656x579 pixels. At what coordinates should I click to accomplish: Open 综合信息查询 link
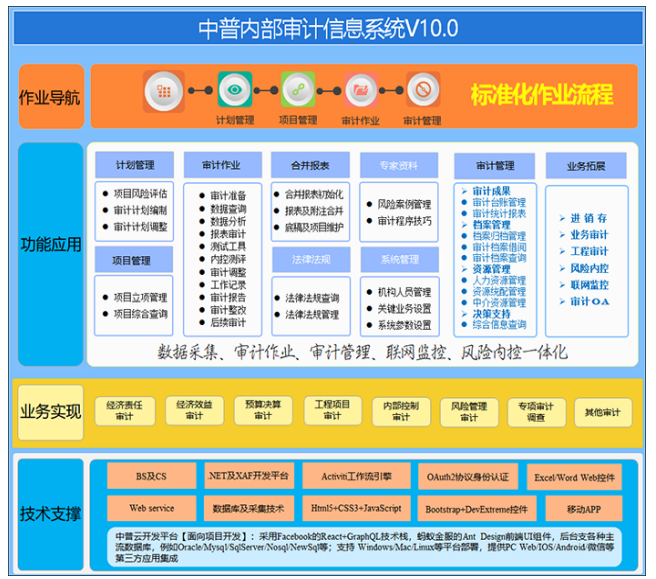499,325
